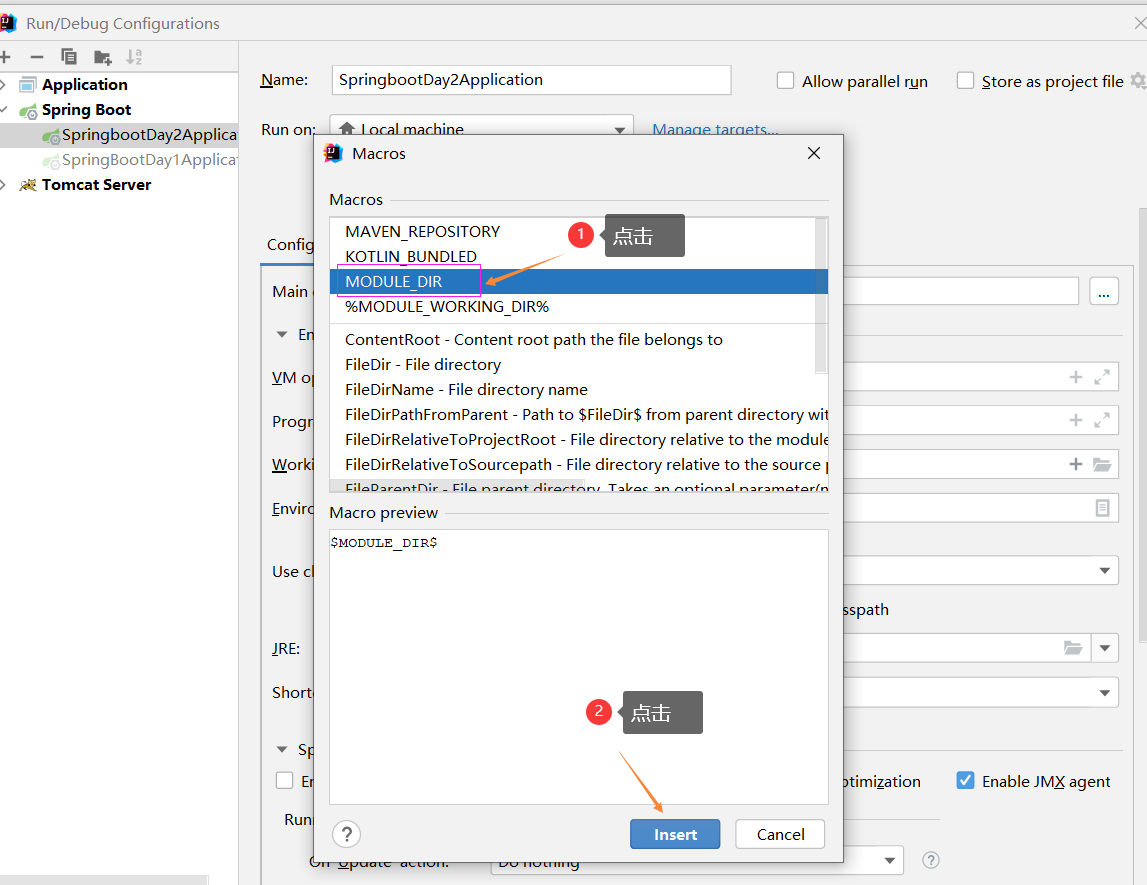Click the Name input field

pos(531,80)
